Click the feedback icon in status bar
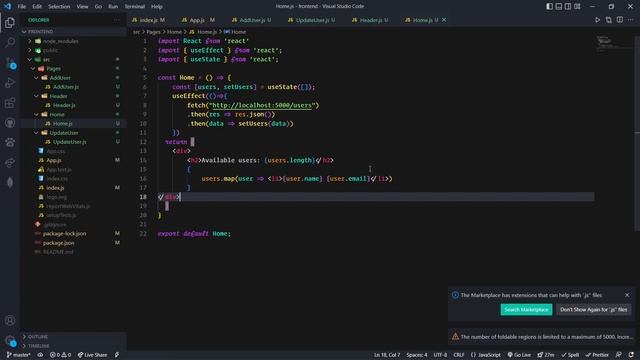Screen dimensions: 640x360 tap(619, 355)
